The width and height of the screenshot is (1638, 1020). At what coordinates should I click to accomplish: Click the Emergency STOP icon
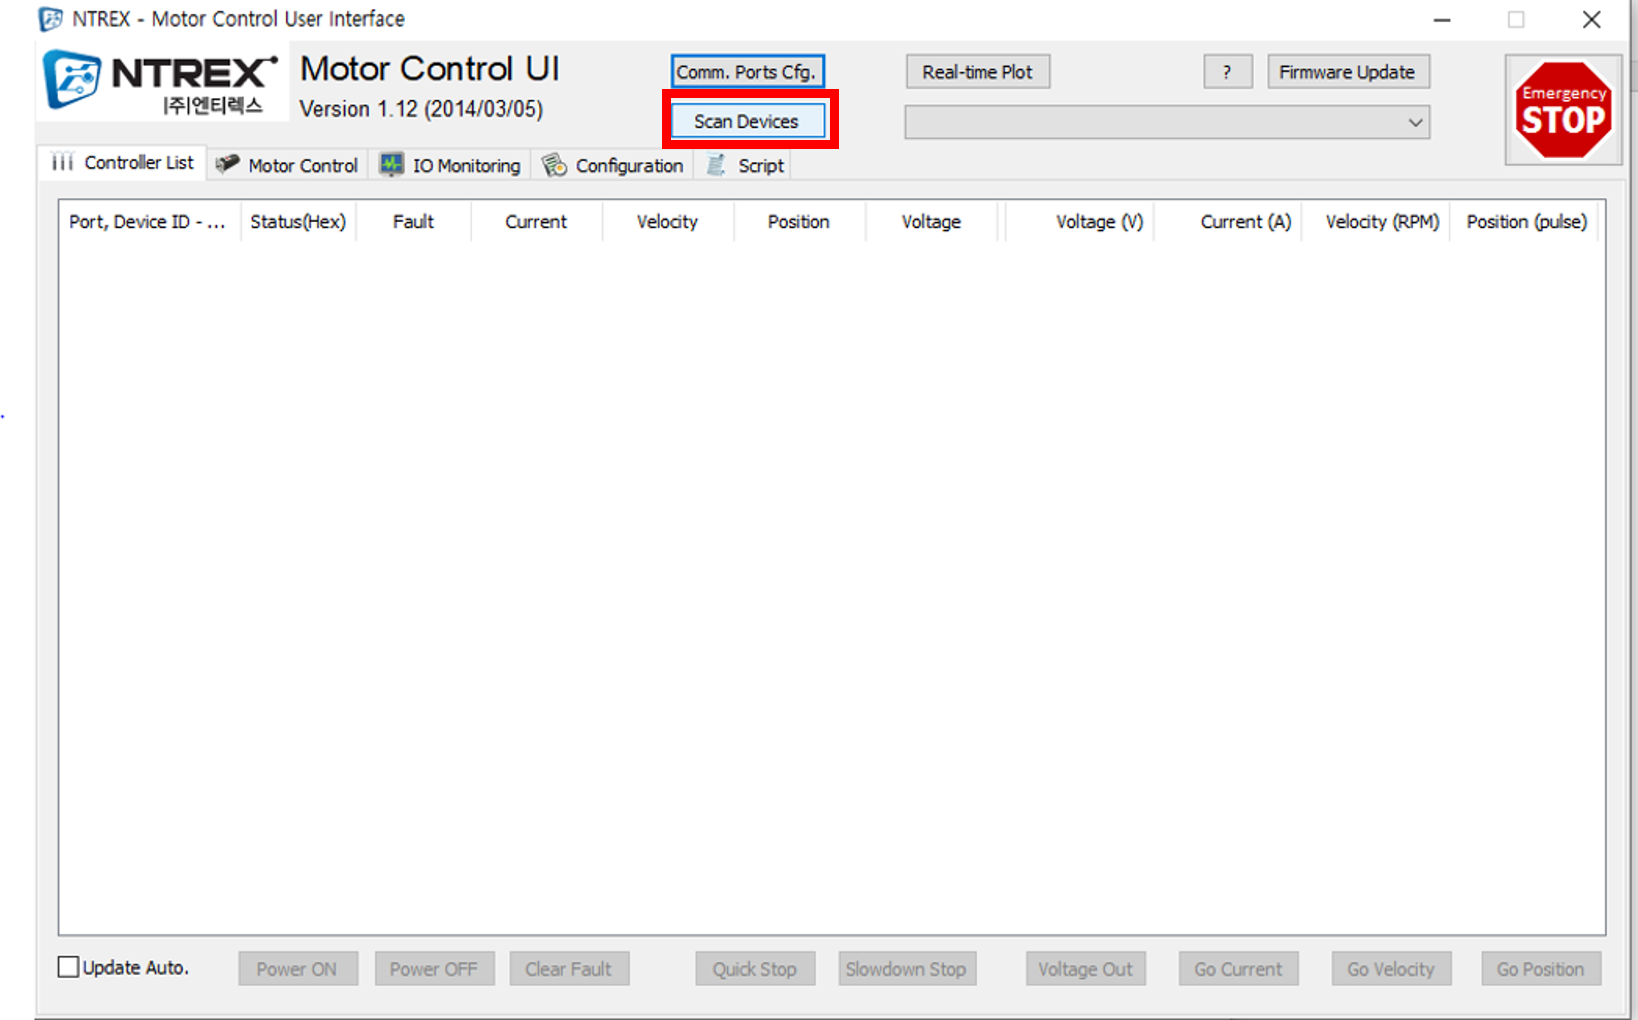[1563, 108]
